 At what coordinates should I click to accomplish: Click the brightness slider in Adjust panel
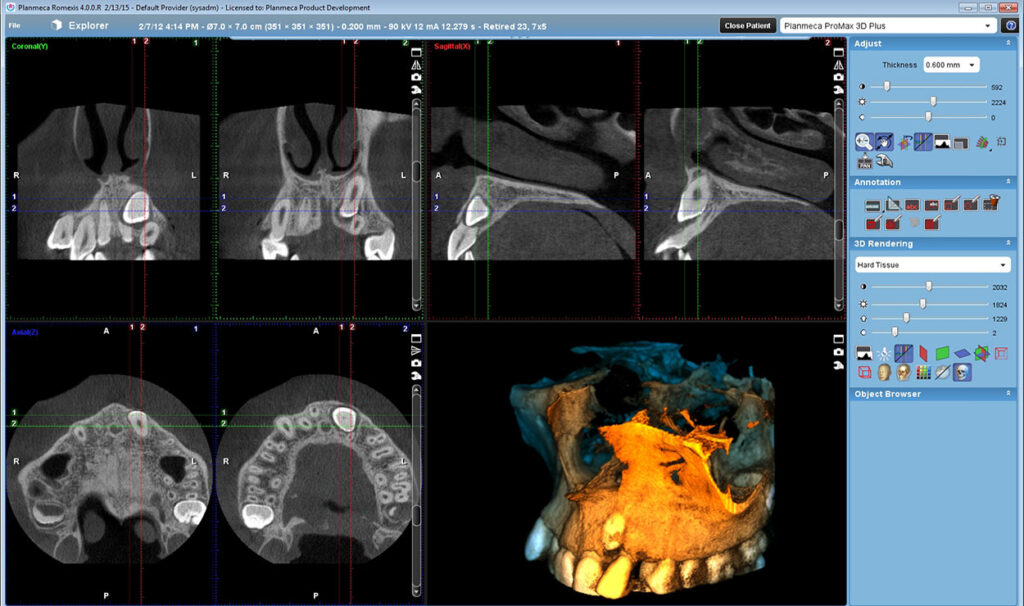pos(933,102)
